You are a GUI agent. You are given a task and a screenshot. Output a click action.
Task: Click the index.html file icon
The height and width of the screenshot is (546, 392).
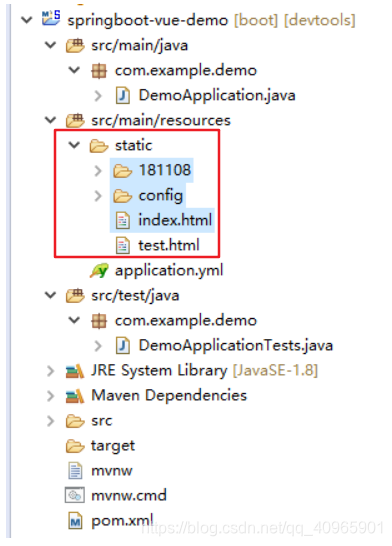tap(123, 221)
